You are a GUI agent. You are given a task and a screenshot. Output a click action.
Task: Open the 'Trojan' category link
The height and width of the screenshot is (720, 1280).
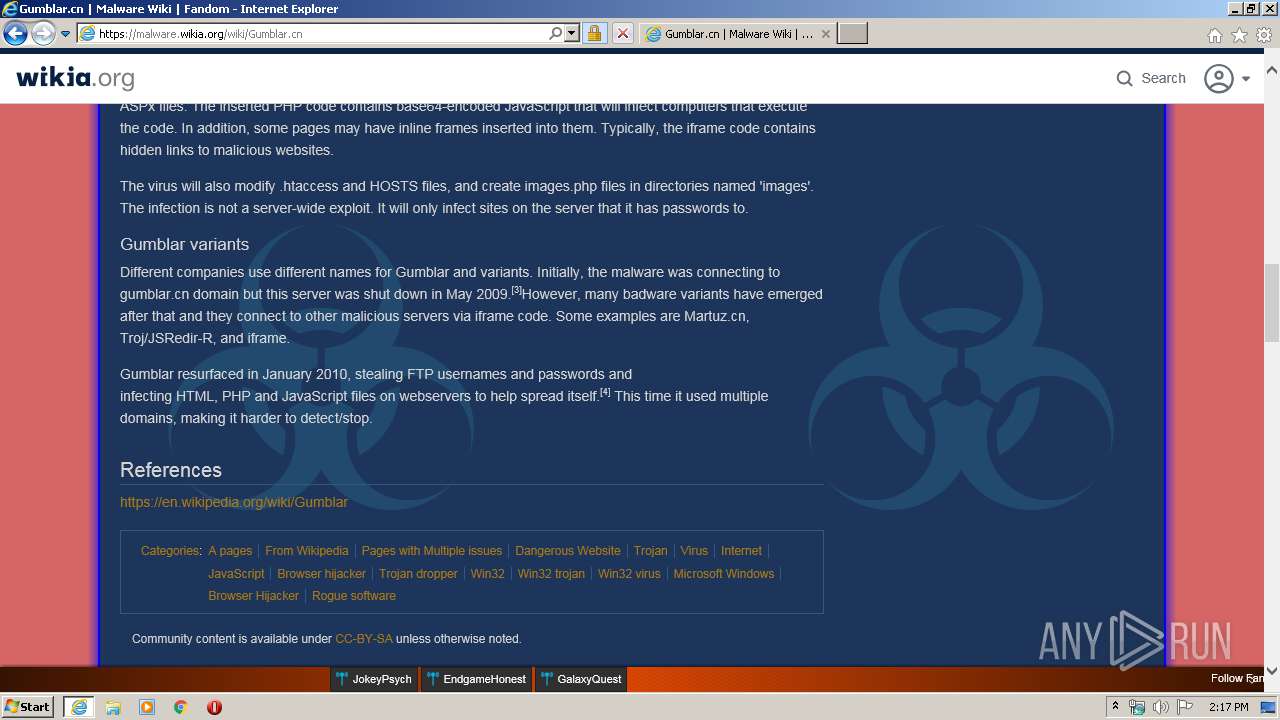pyautogui.click(x=650, y=551)
